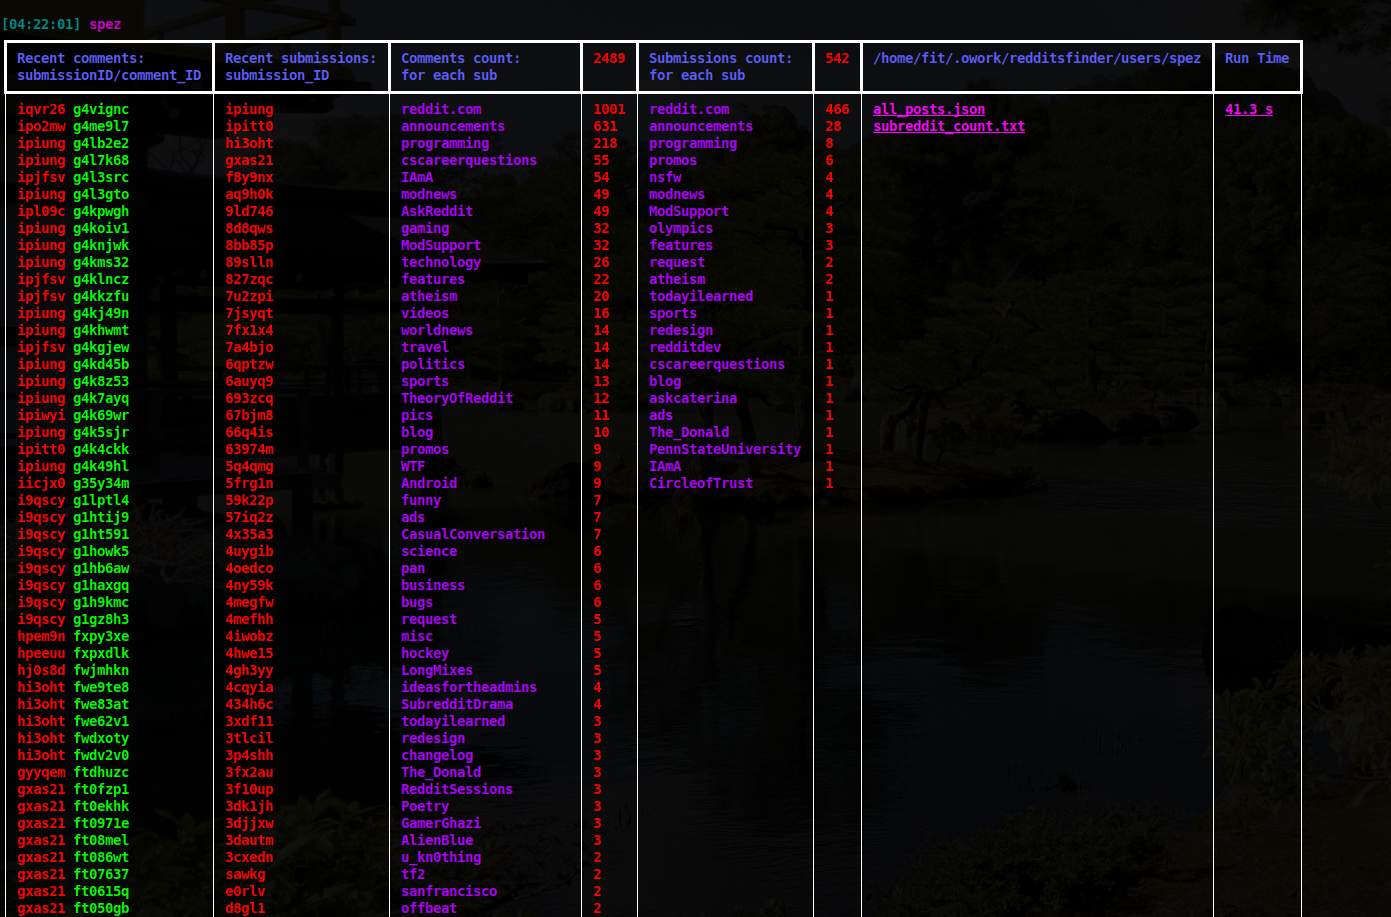Click the gaming subreddit name

(x=425, y=228)
